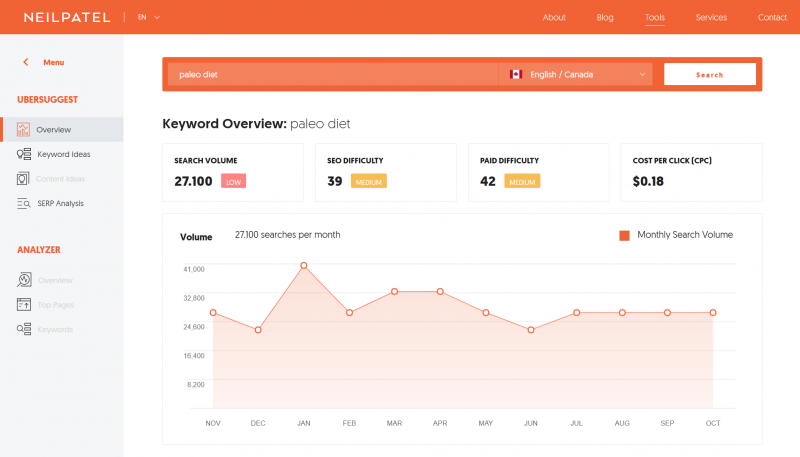This screenshot has height=457, width=800.
Task: Click the Search button
Action: [x=710, y=74]
